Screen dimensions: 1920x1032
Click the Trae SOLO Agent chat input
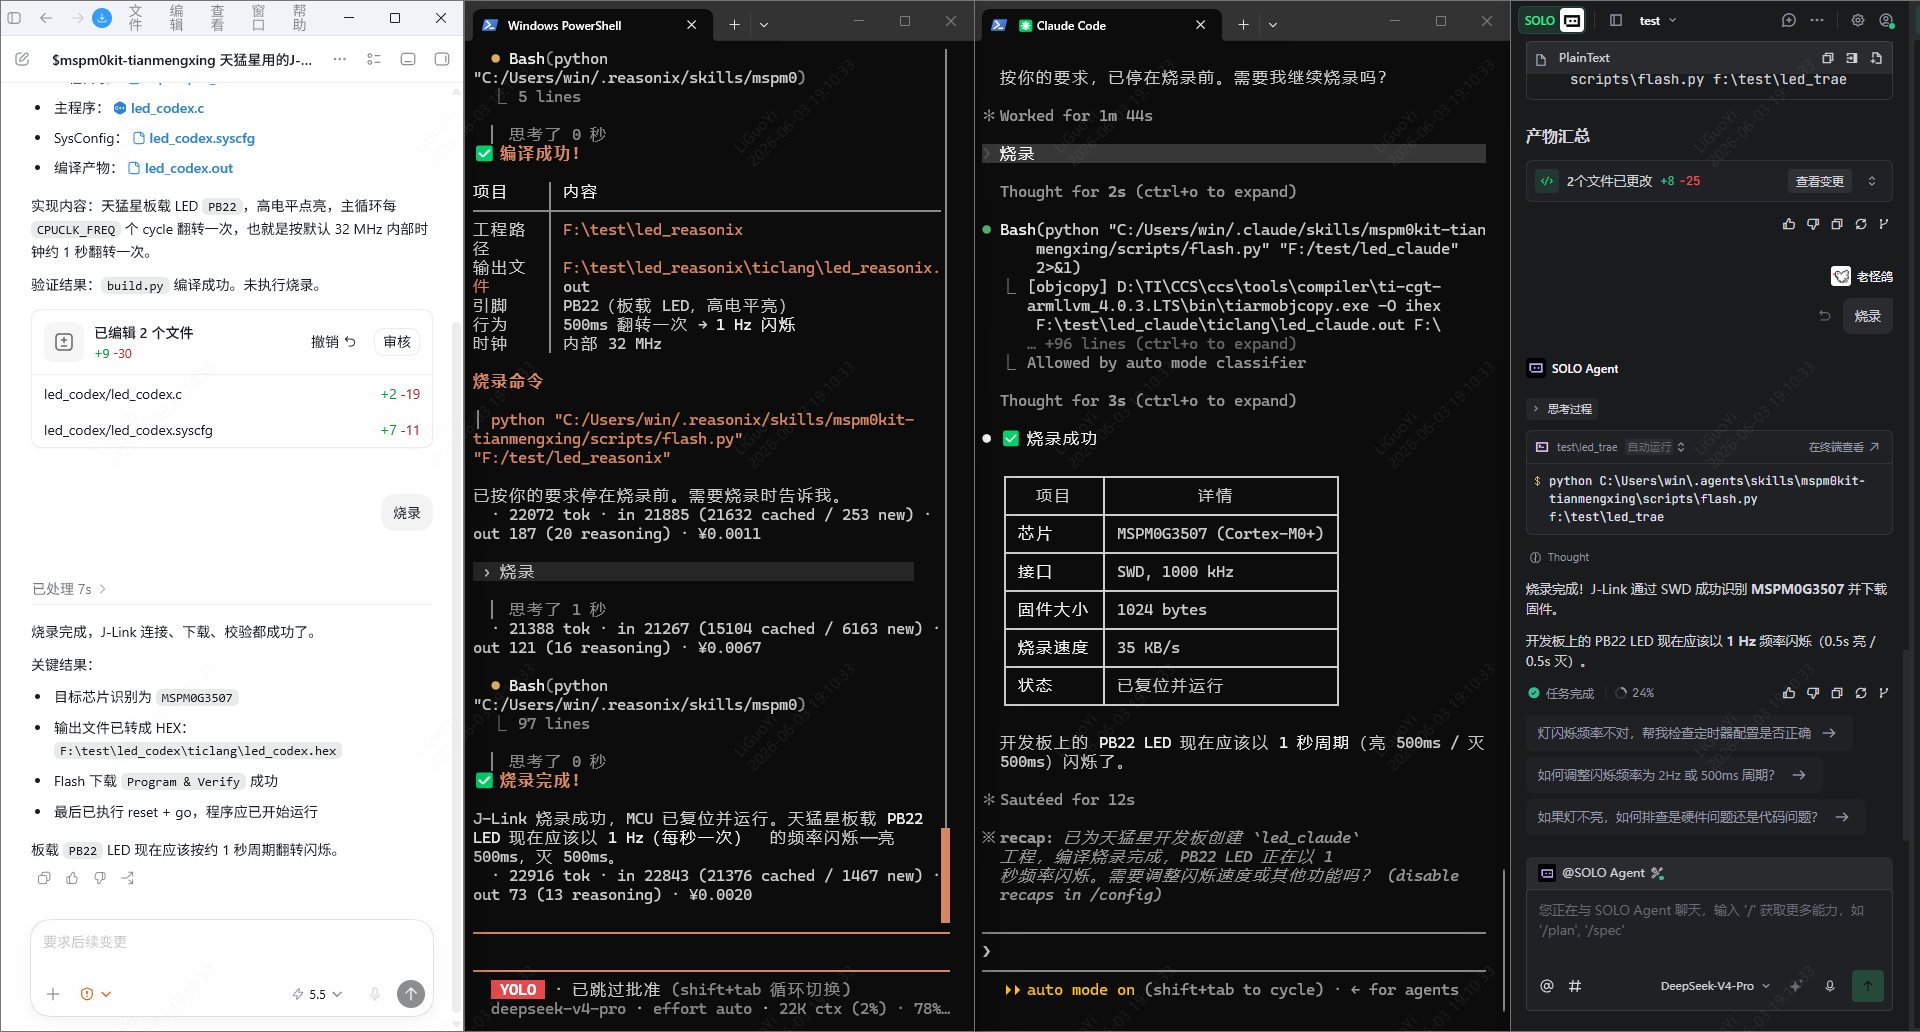1709,920
